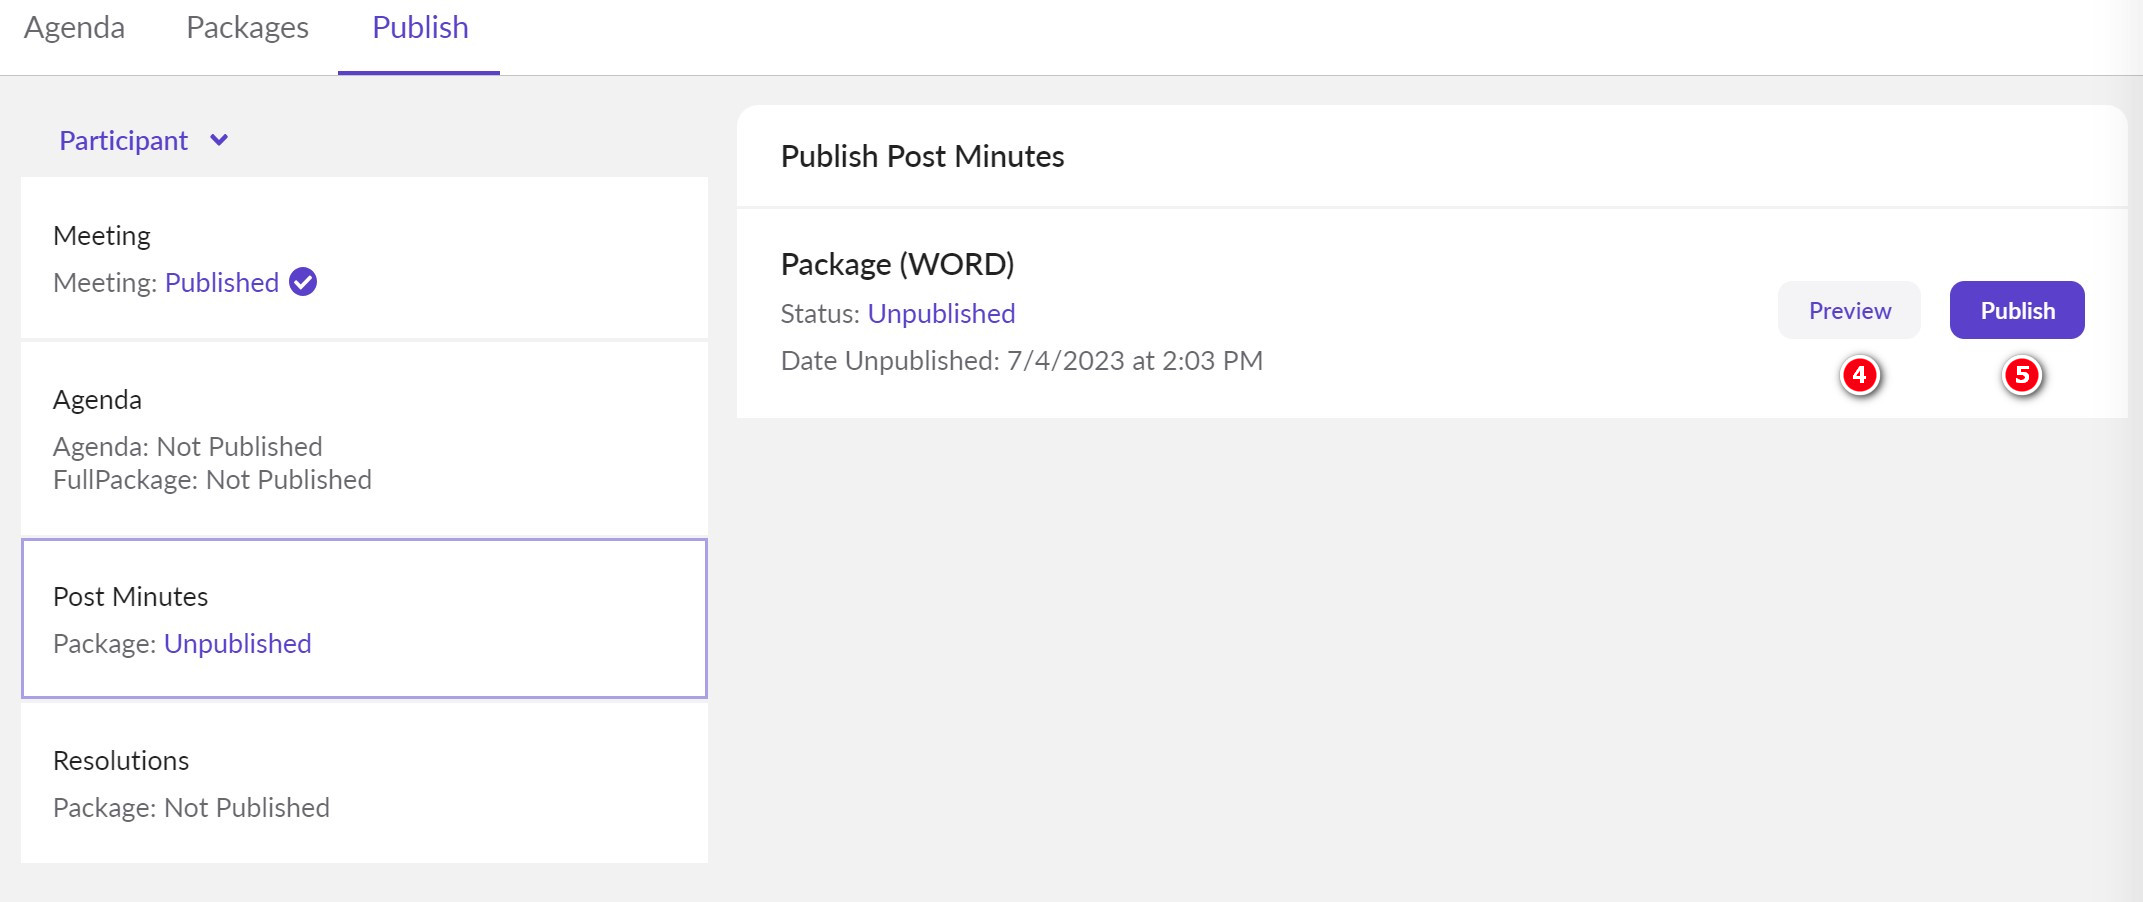
Task: Click the Post Minutes Unpublished package link
Action: tap(237, 644)
